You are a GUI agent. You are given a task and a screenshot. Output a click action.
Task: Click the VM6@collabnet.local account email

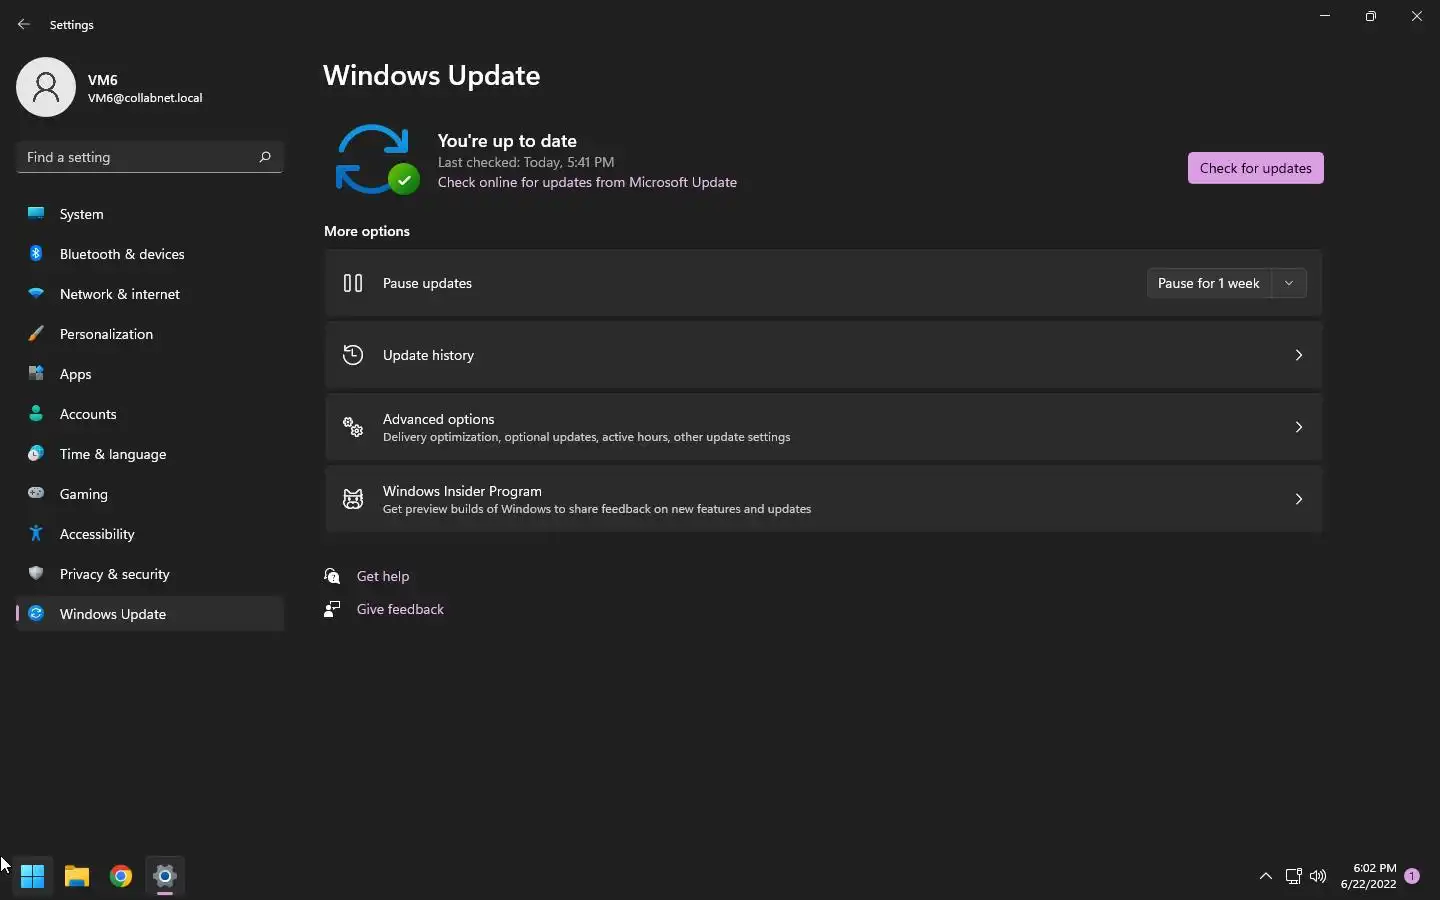[x=145, y=98]
